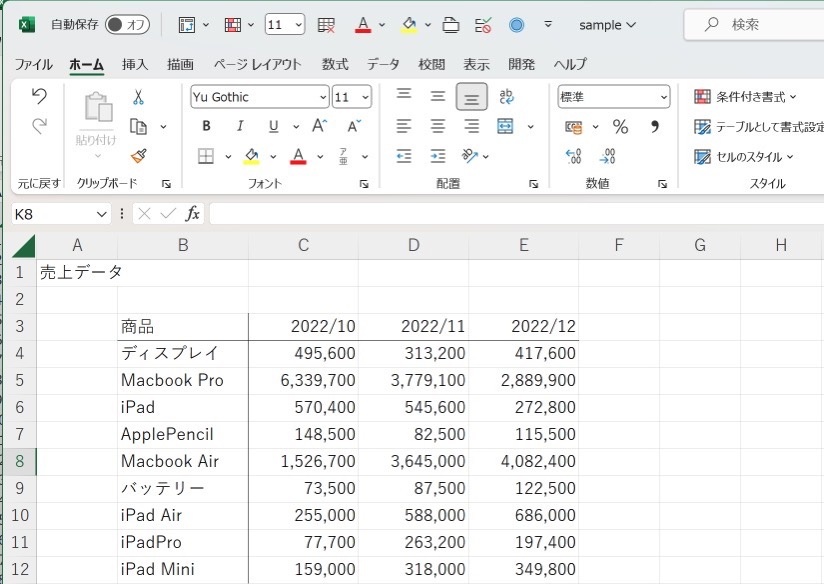Click the Redo arrow icon
The image size is (824, 584).
coord(39,126)
